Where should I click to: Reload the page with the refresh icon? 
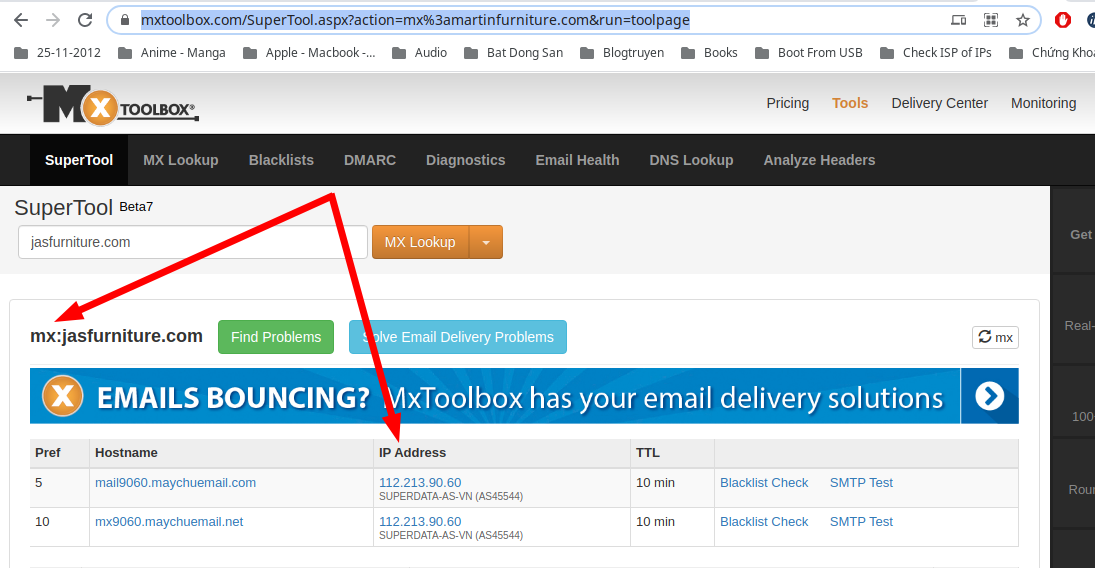(x=85, y=20)
